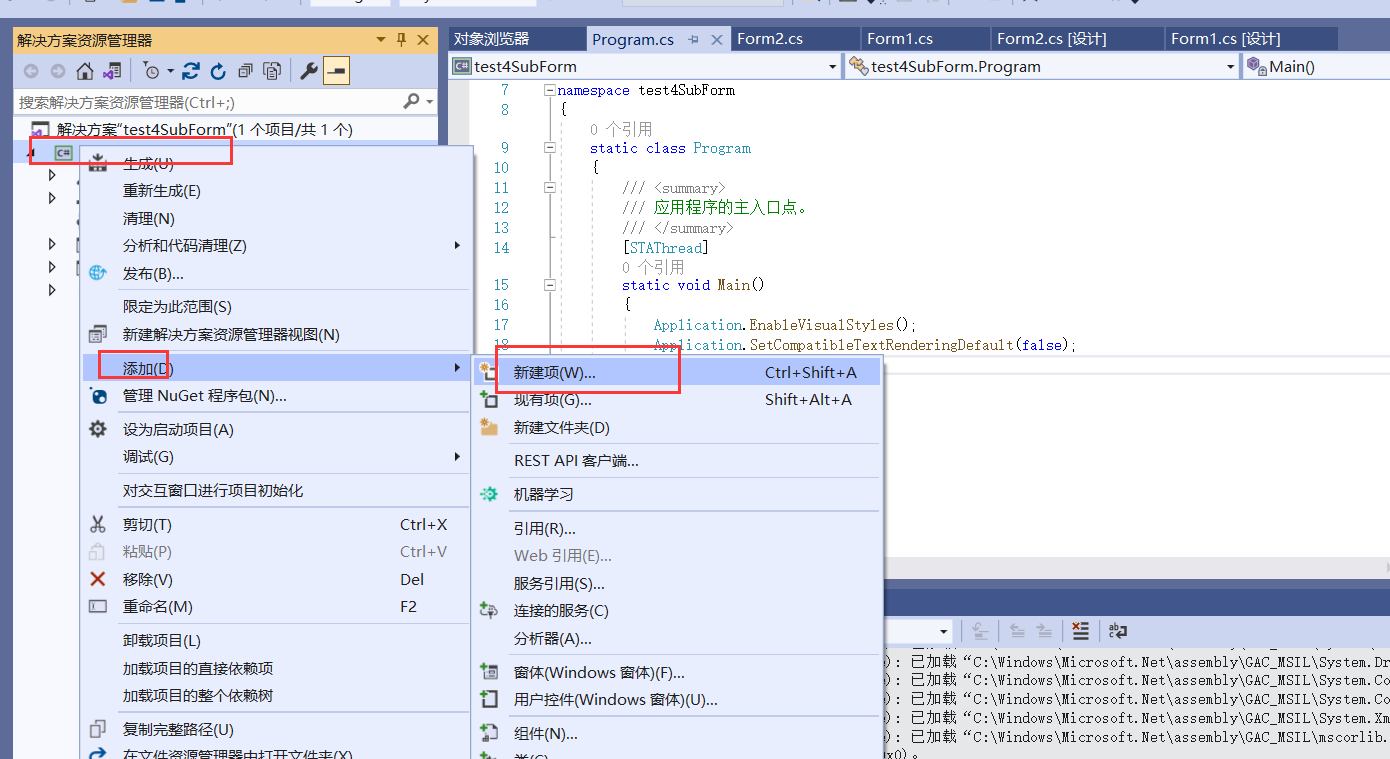
Task: Collapse the namespace region at line 7
Action: click(x=548, y=89)
